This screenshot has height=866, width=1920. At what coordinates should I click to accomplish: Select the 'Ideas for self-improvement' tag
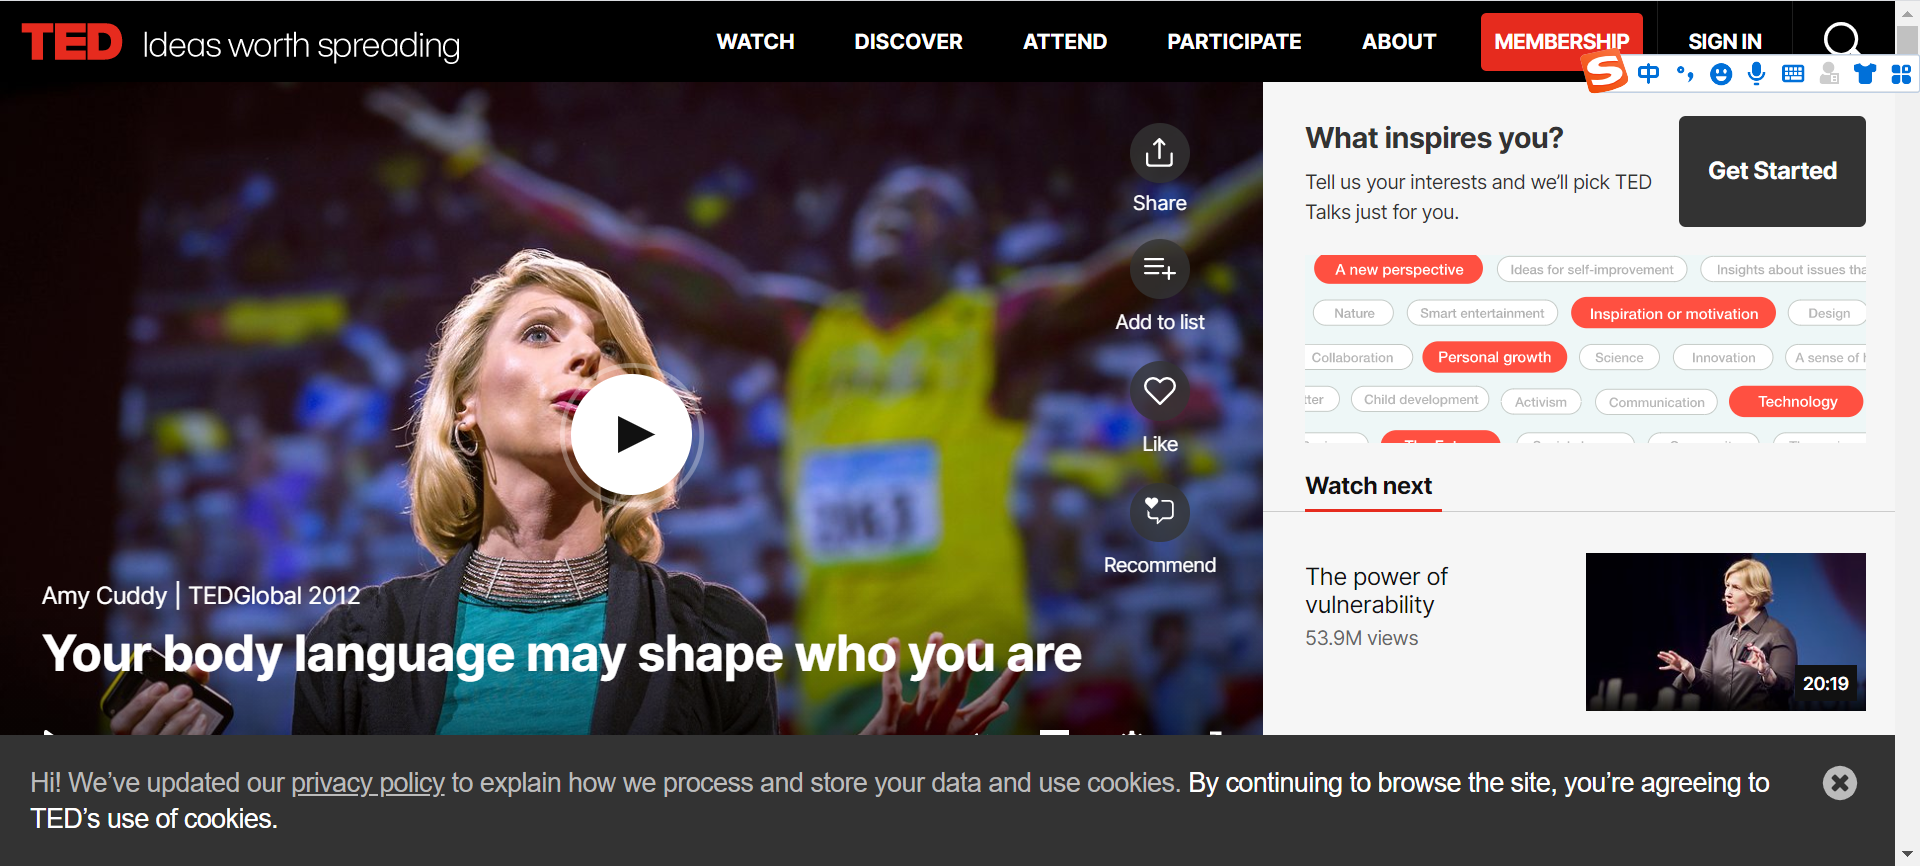(x=1592, y=269)
